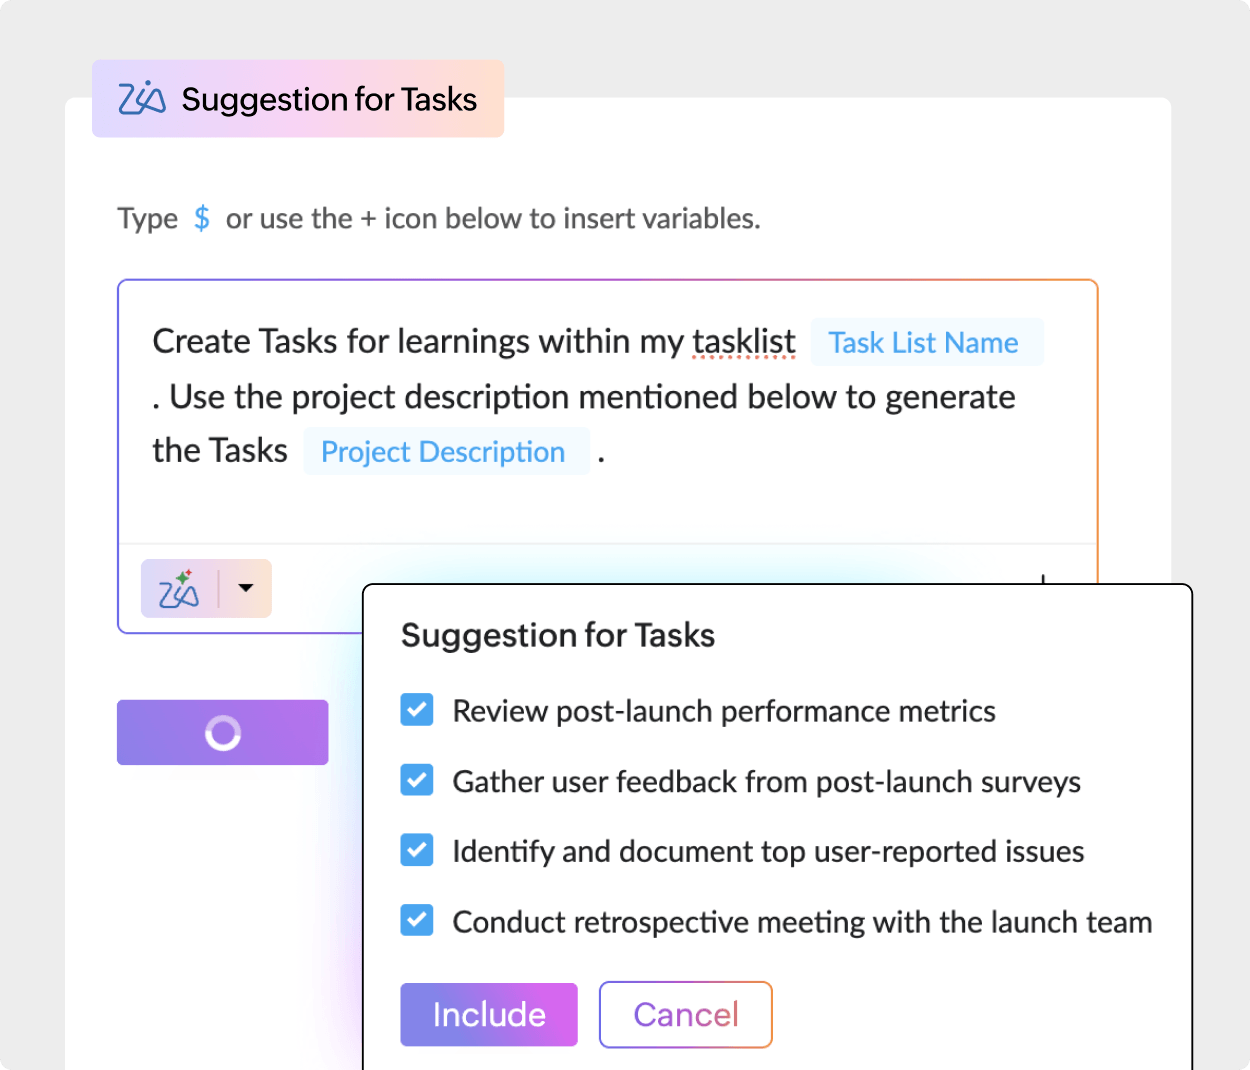Toggle the Gather user feedback checkbox
Image resolution: width=1250 pixels, height=1070 pixels.
point(416,780)
